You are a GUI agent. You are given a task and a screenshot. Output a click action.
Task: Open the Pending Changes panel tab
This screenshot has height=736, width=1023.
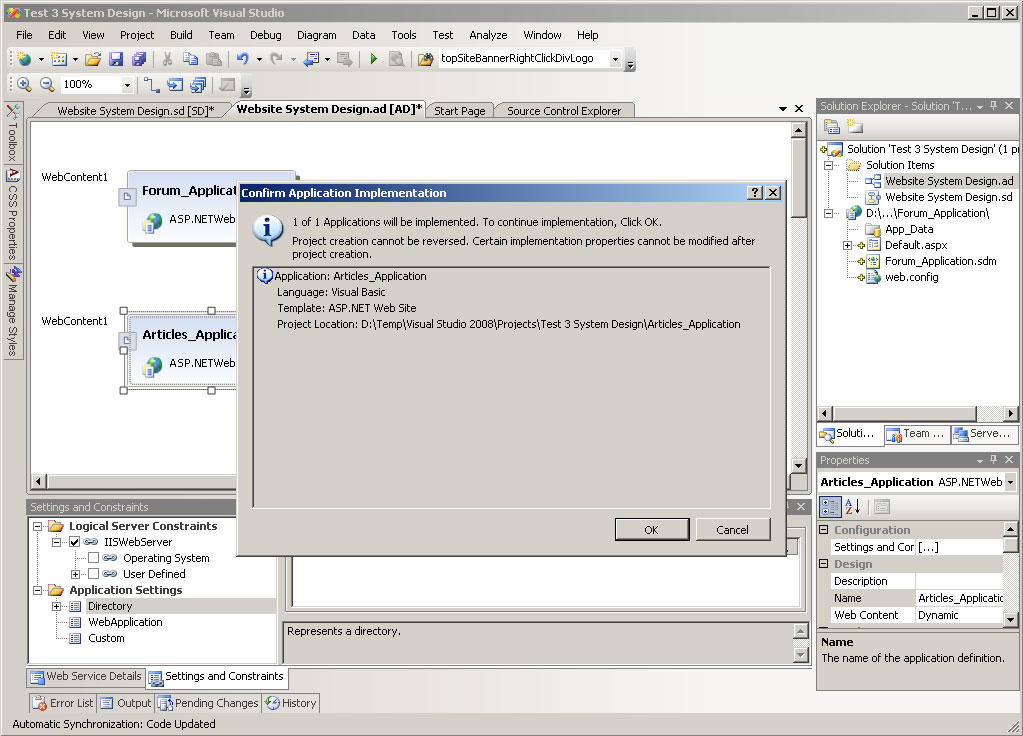tap(209, 703)
